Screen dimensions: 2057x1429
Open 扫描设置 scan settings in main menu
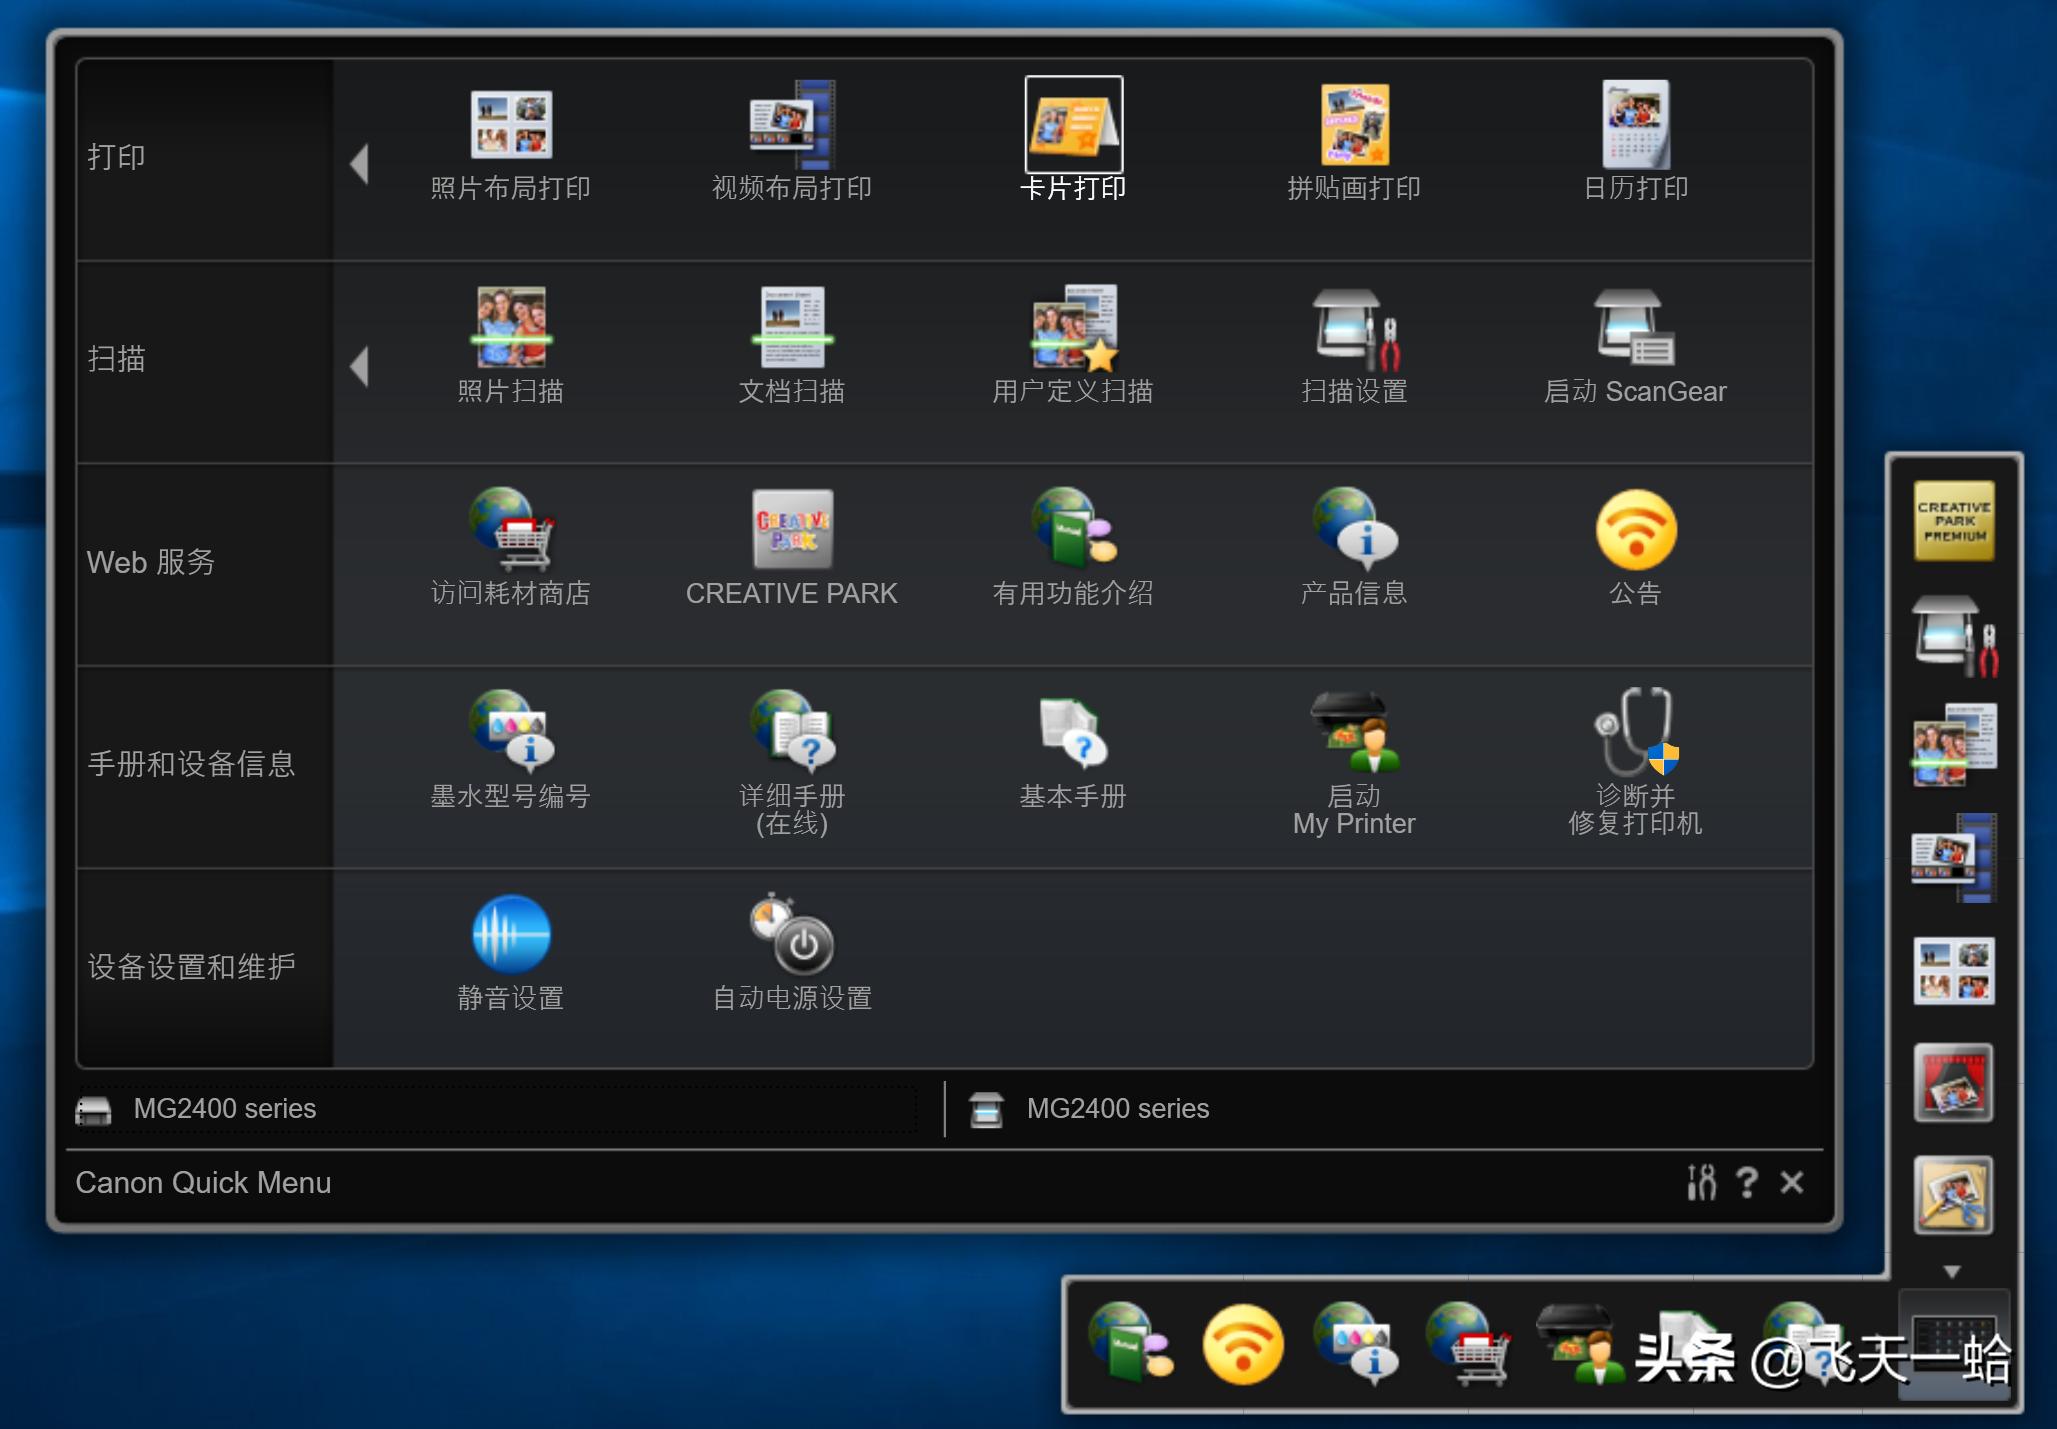point(1354,328)
